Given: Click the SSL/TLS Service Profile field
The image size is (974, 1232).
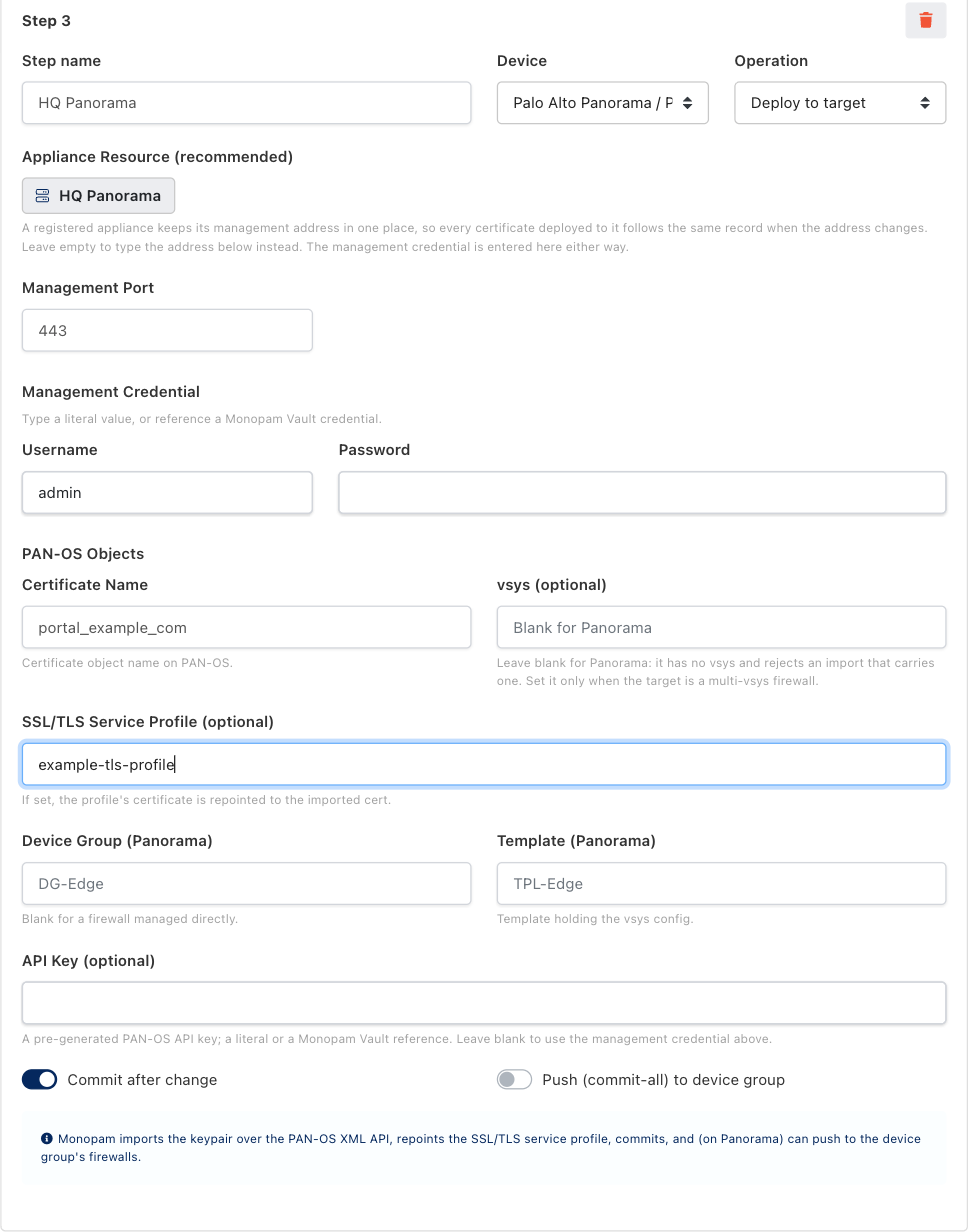Looking at the screenshot, I should (x=484, y=764).
